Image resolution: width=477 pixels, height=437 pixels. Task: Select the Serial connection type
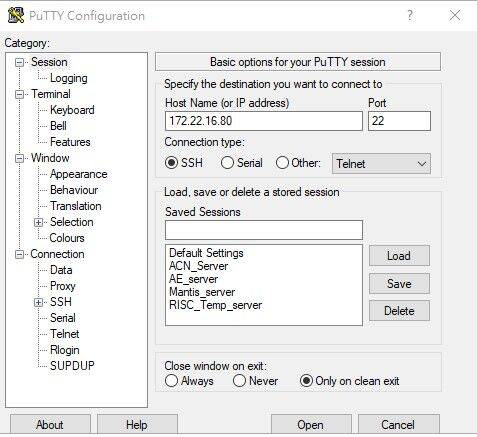click(227, 163)
